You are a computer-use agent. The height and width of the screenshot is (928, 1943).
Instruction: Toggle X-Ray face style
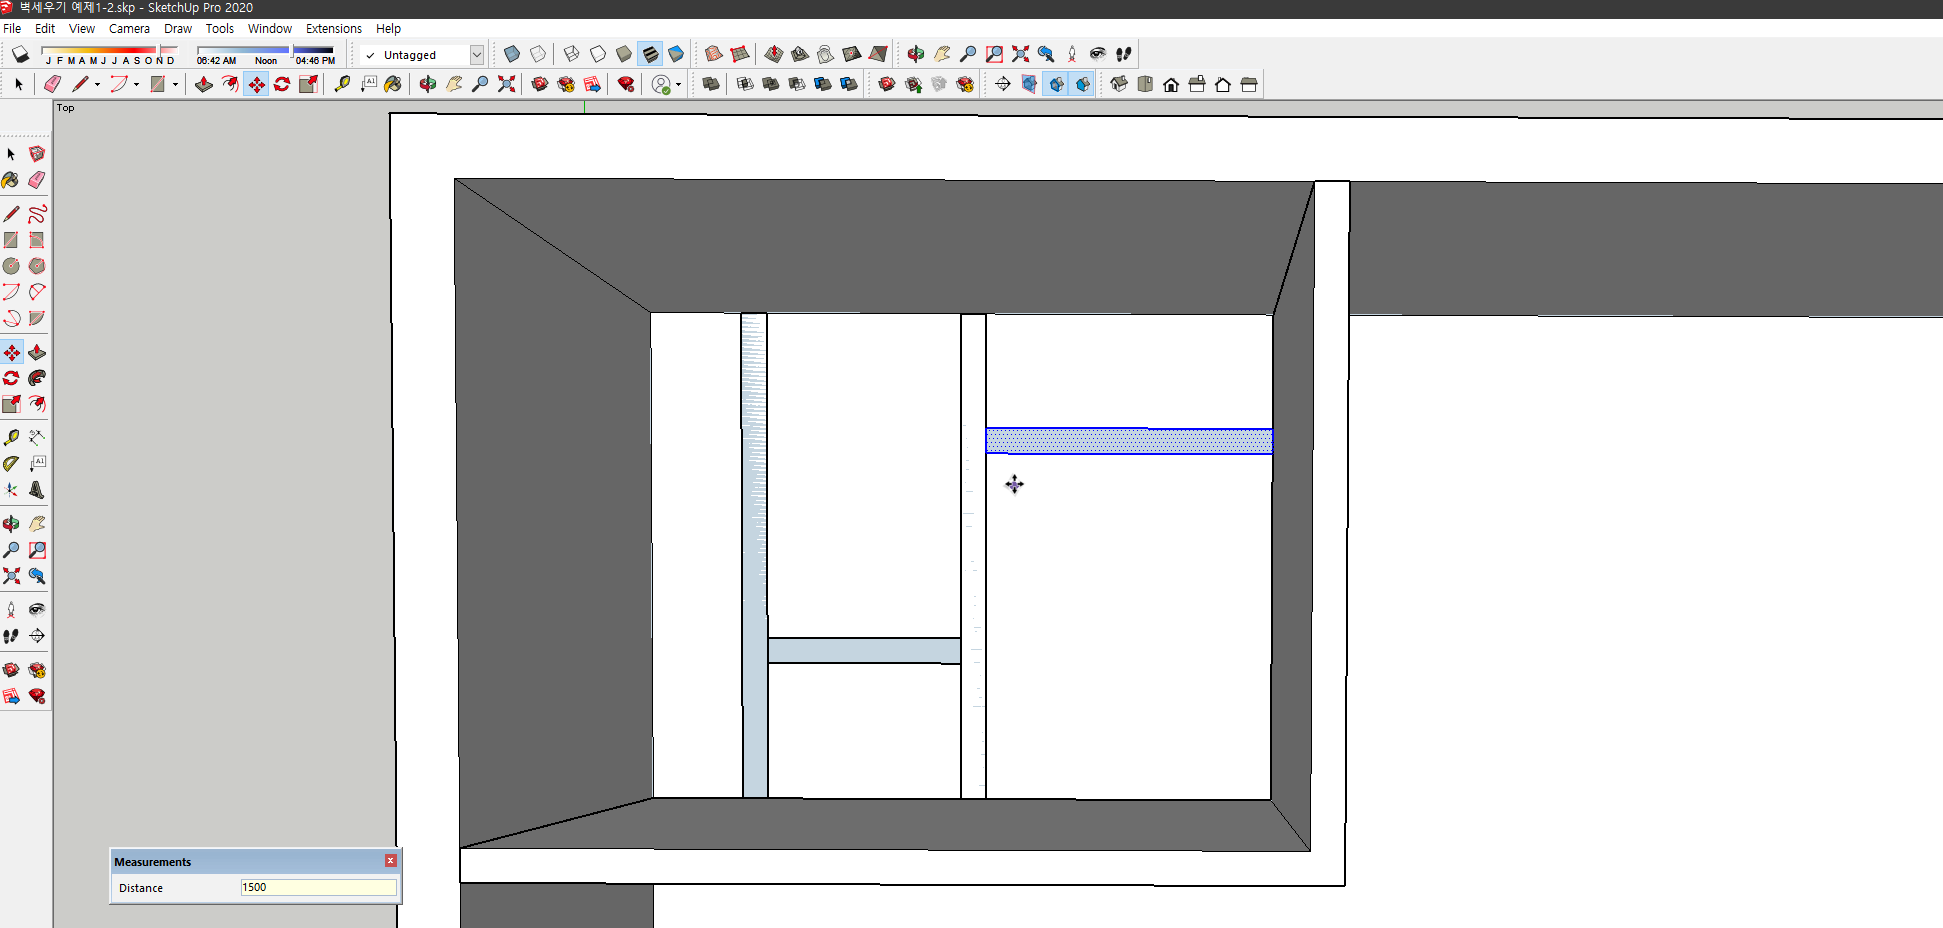tap(512, 54)
